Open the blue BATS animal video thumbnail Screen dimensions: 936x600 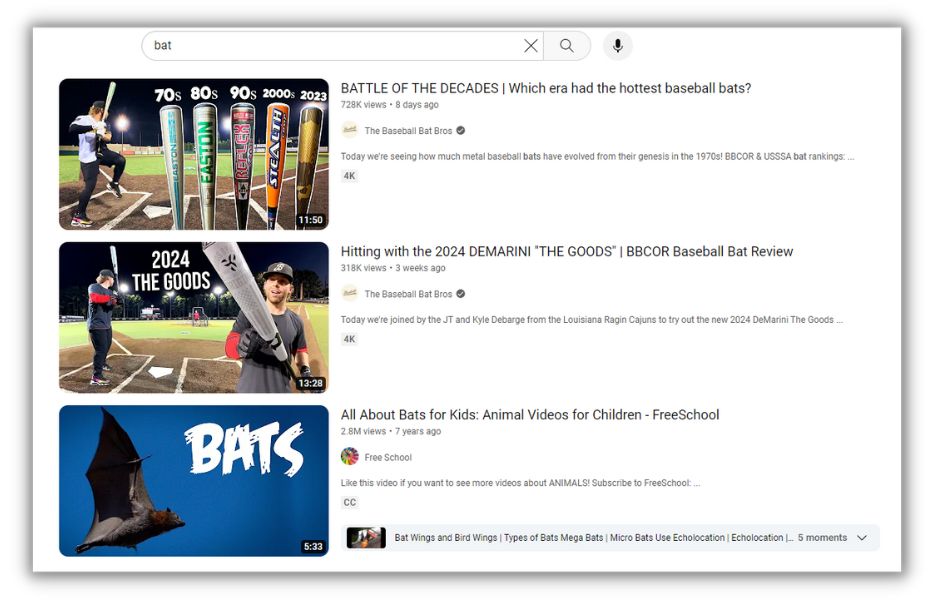coord(193,481)
